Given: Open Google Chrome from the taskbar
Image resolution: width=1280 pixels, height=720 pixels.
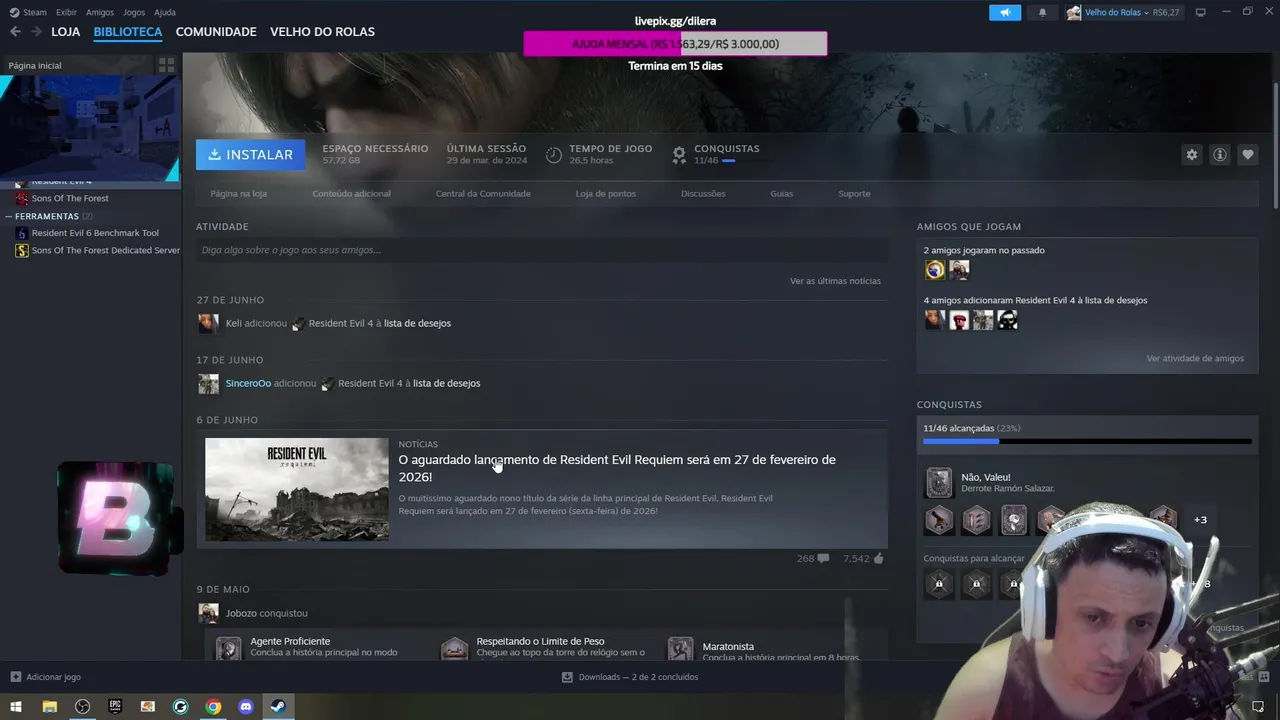Looking at the screenshot, I should (213, 706).
